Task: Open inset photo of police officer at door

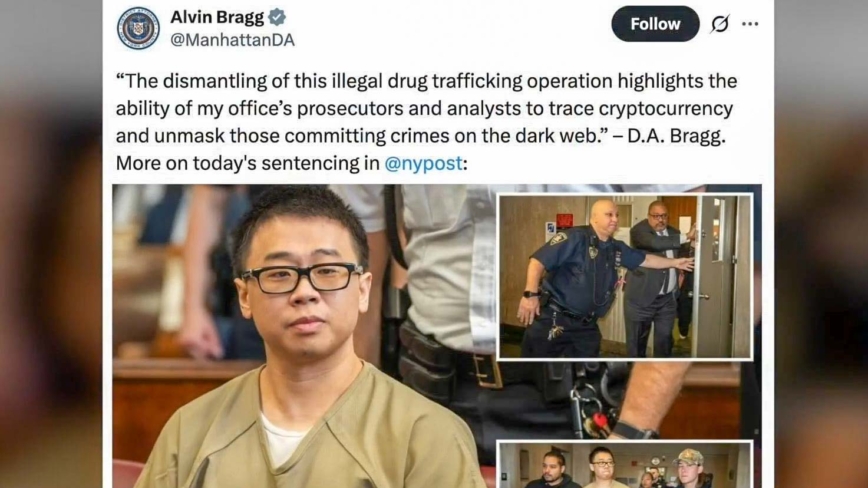Action: point(625,277)
